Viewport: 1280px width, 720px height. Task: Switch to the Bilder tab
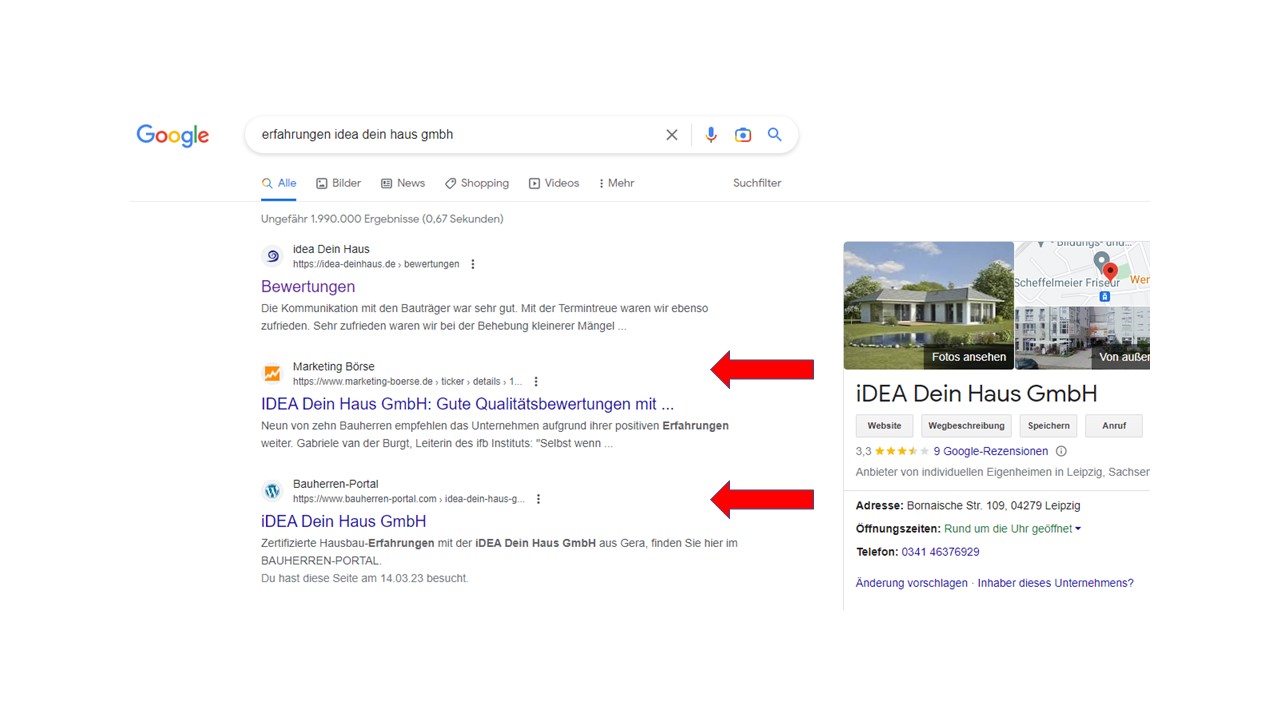click(x=339, y=183)
